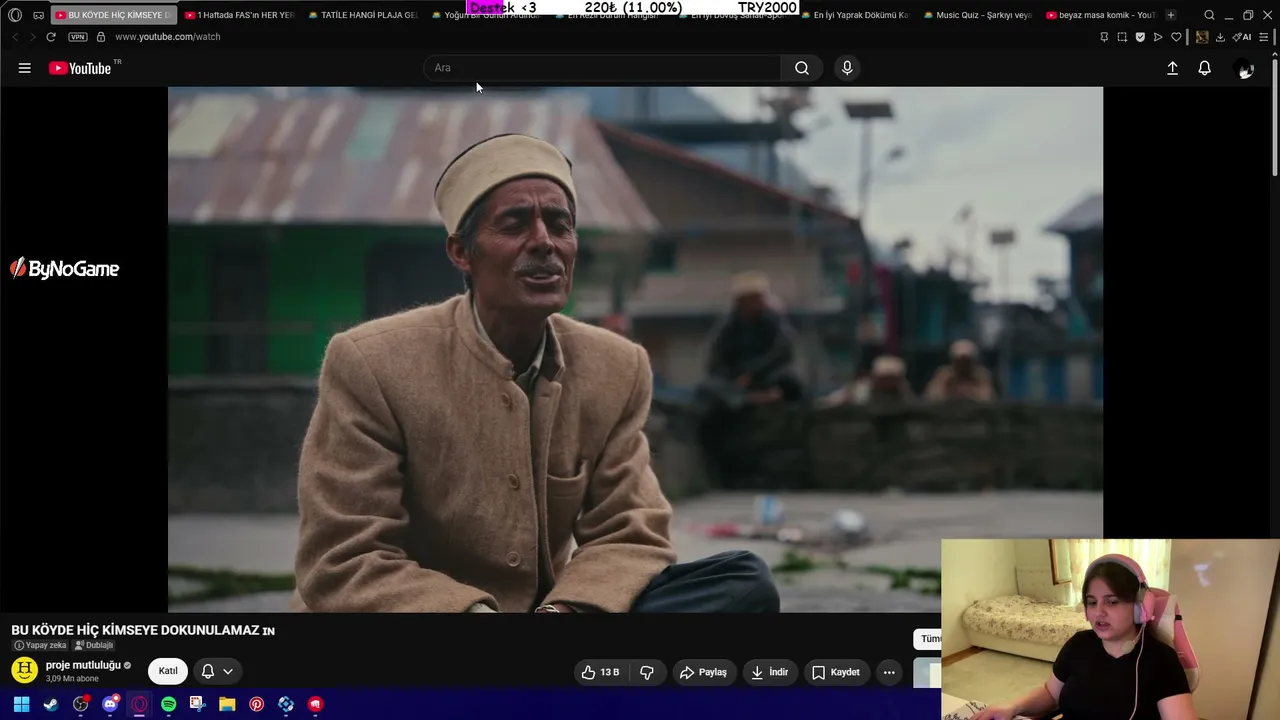Click the 'Katıl' join button
This screenshot has width=1280, height=720.
click(168, 671)
